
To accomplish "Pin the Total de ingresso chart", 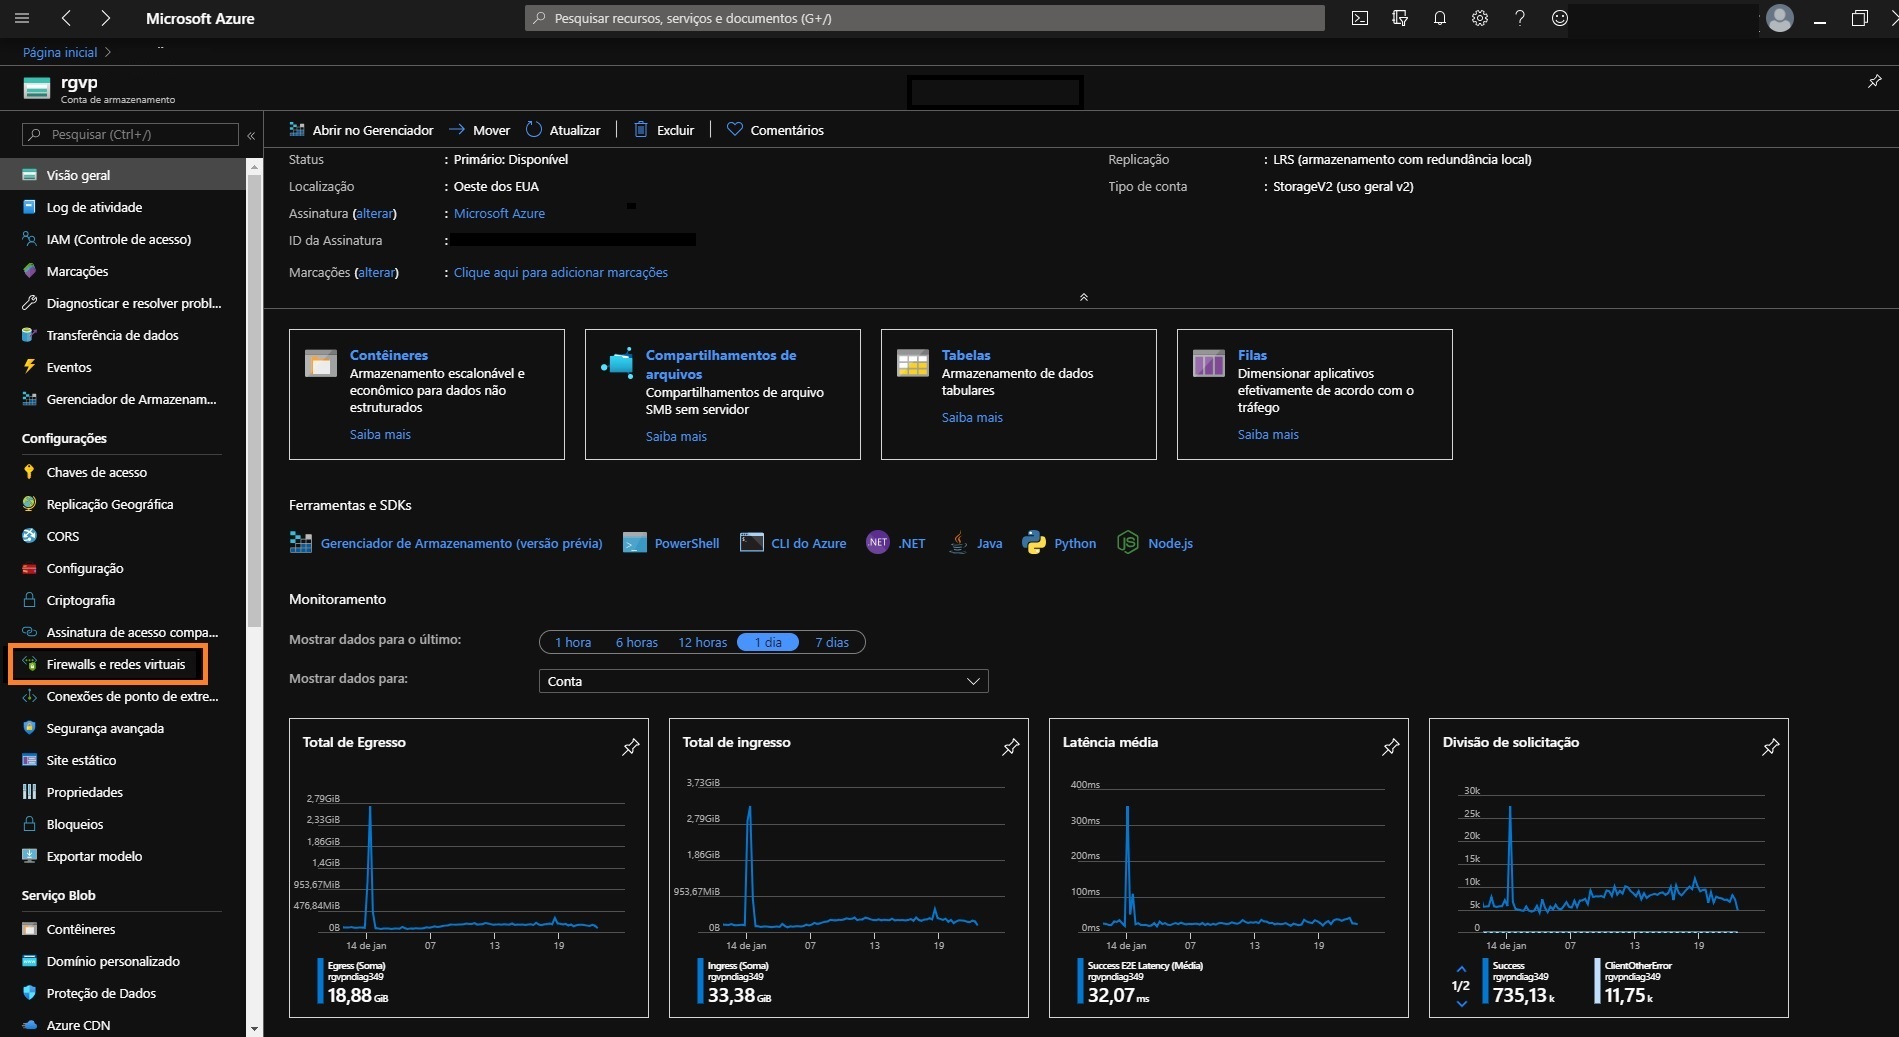I will pyautogui.click(x=1011, y=747).
